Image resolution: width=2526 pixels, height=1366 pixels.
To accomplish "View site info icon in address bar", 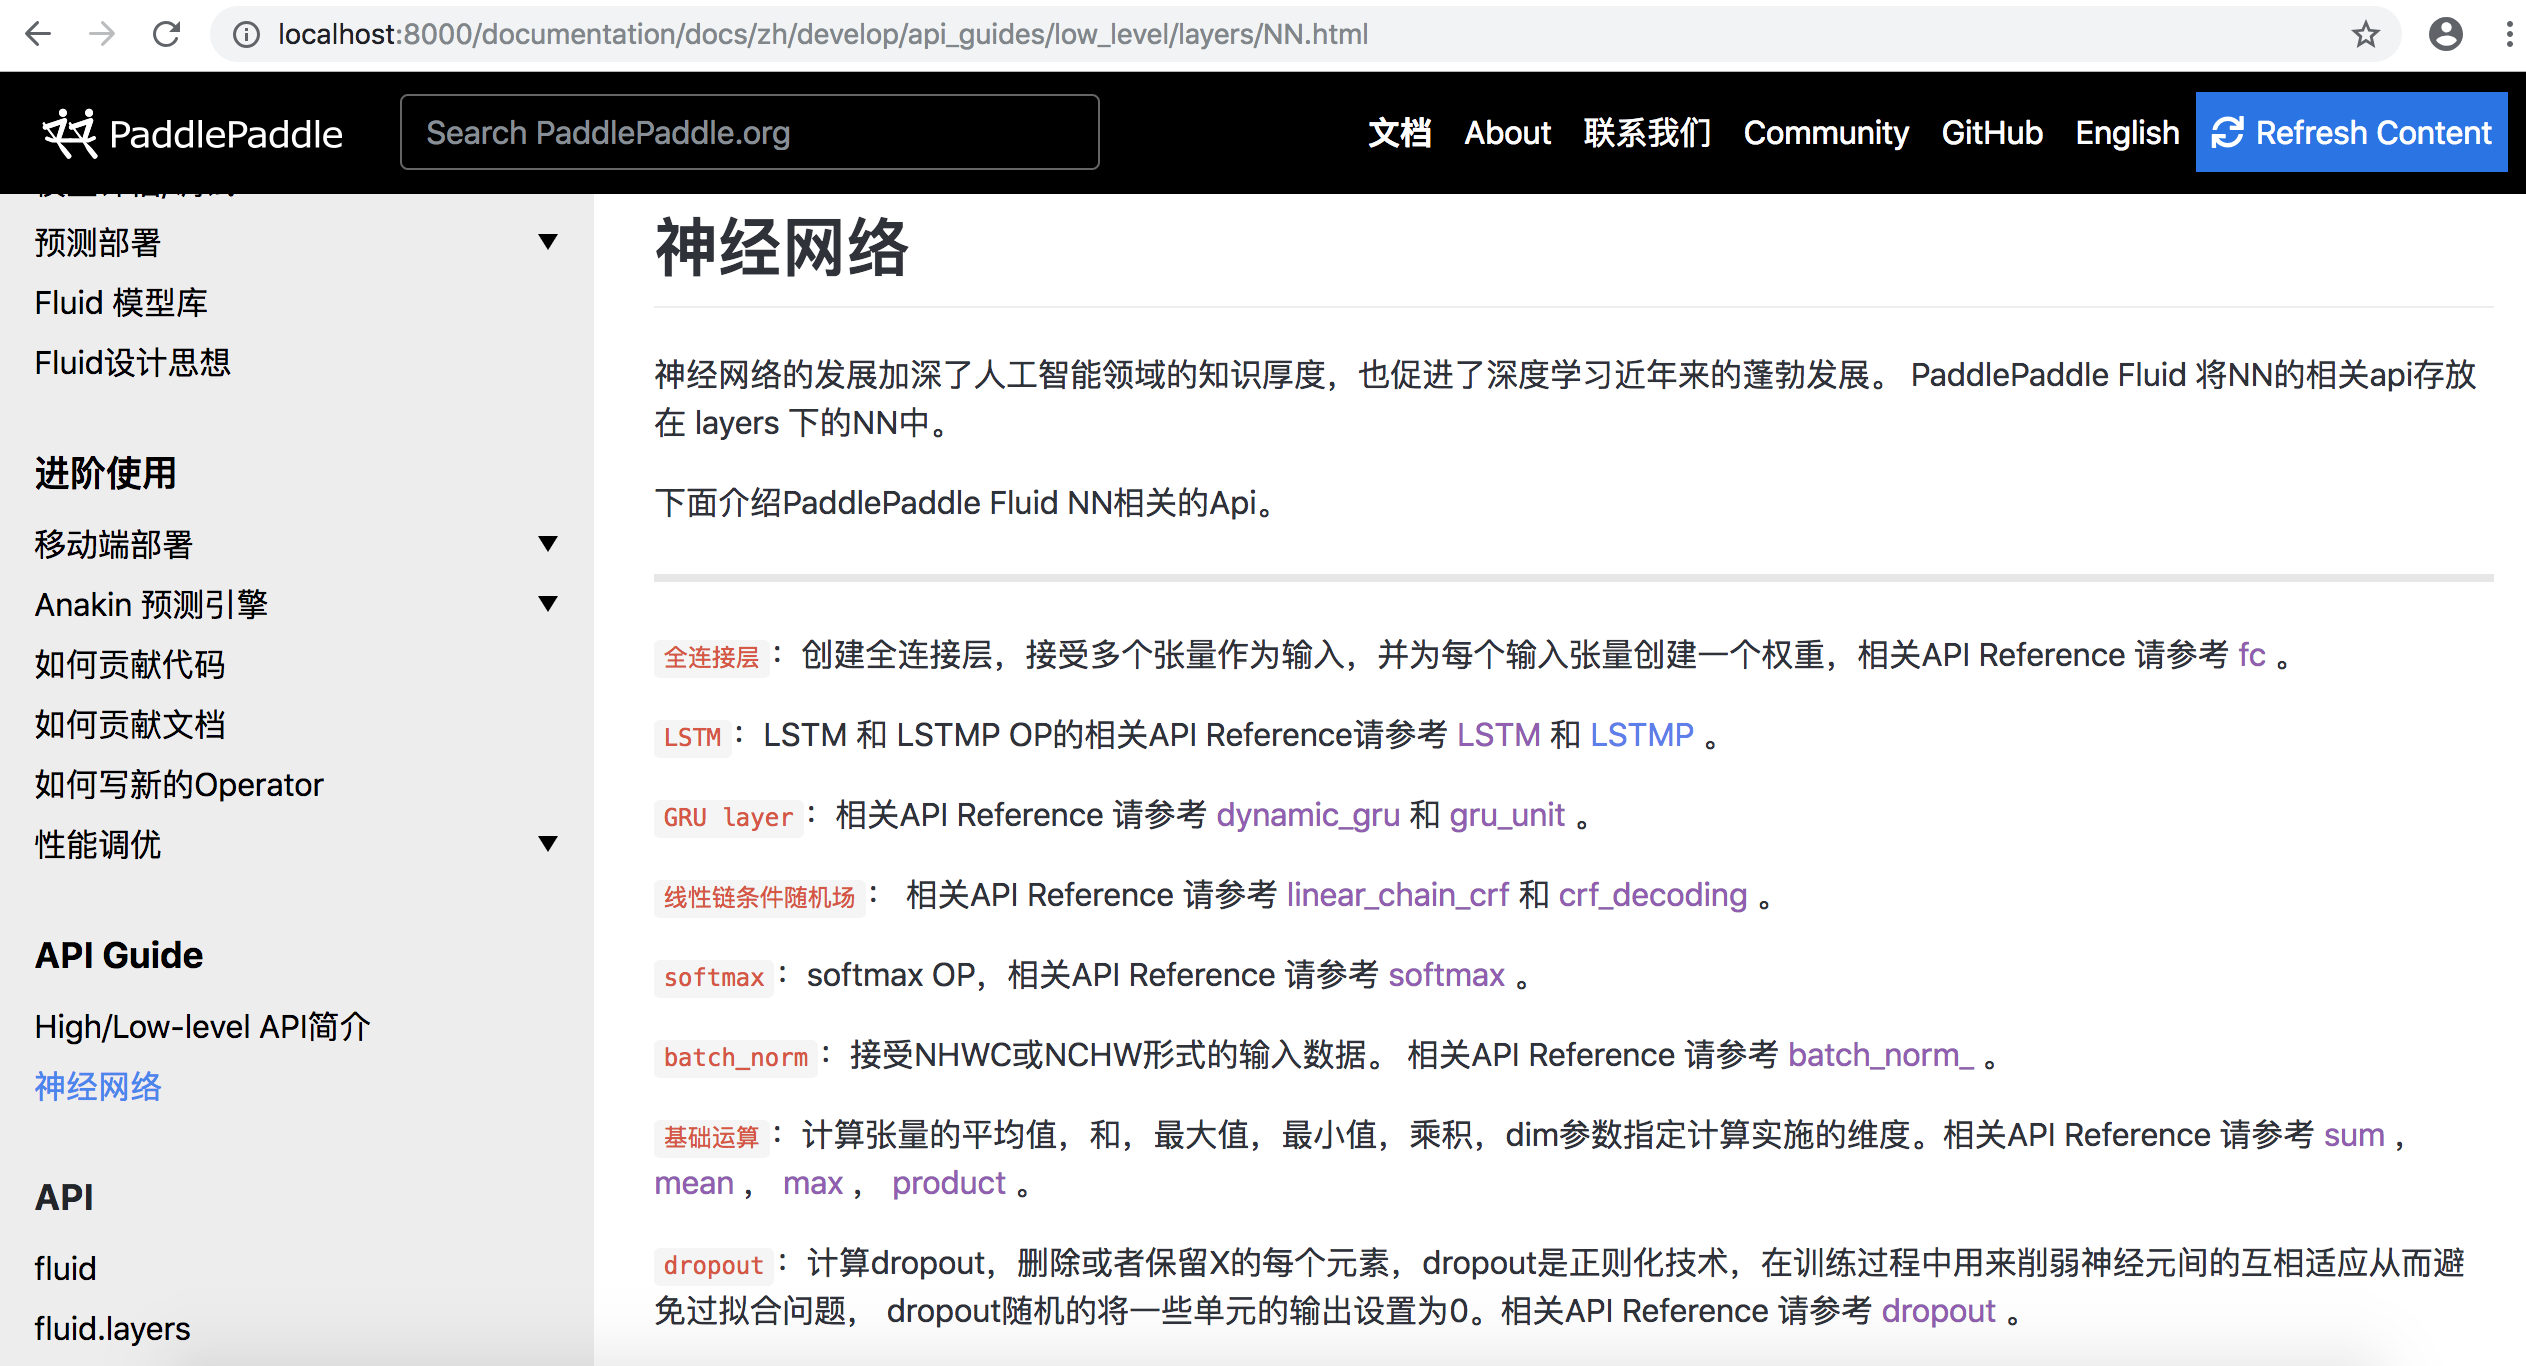I will (x=246, y=34).
